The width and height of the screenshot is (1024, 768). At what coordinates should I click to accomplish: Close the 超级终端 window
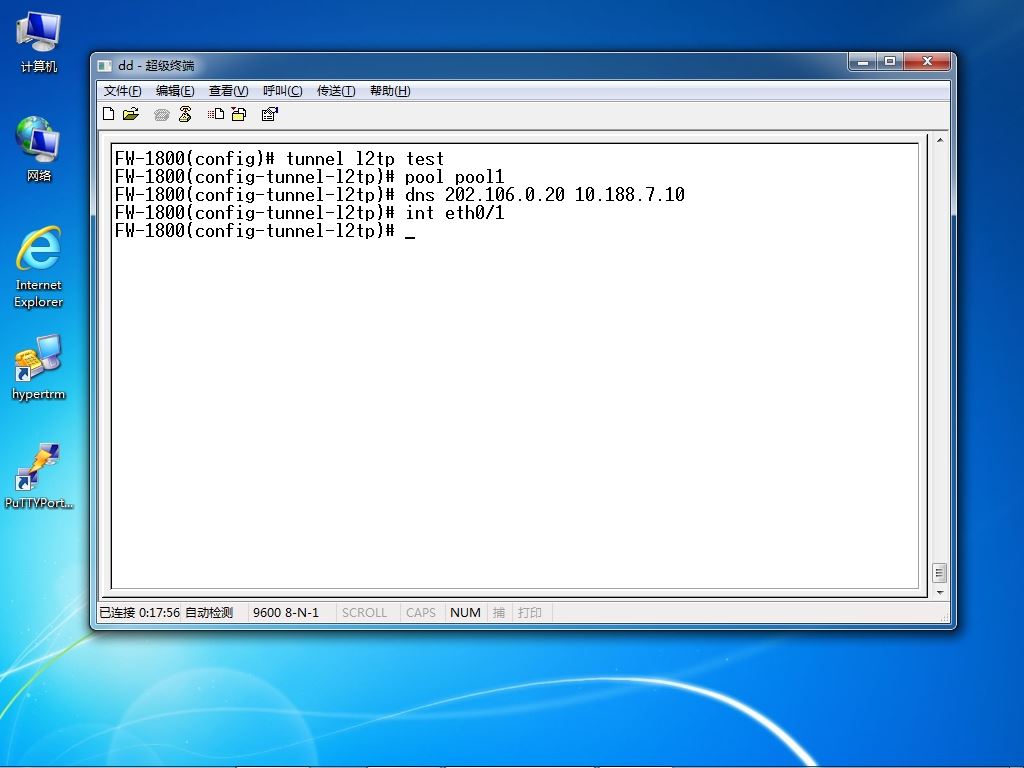927,61
